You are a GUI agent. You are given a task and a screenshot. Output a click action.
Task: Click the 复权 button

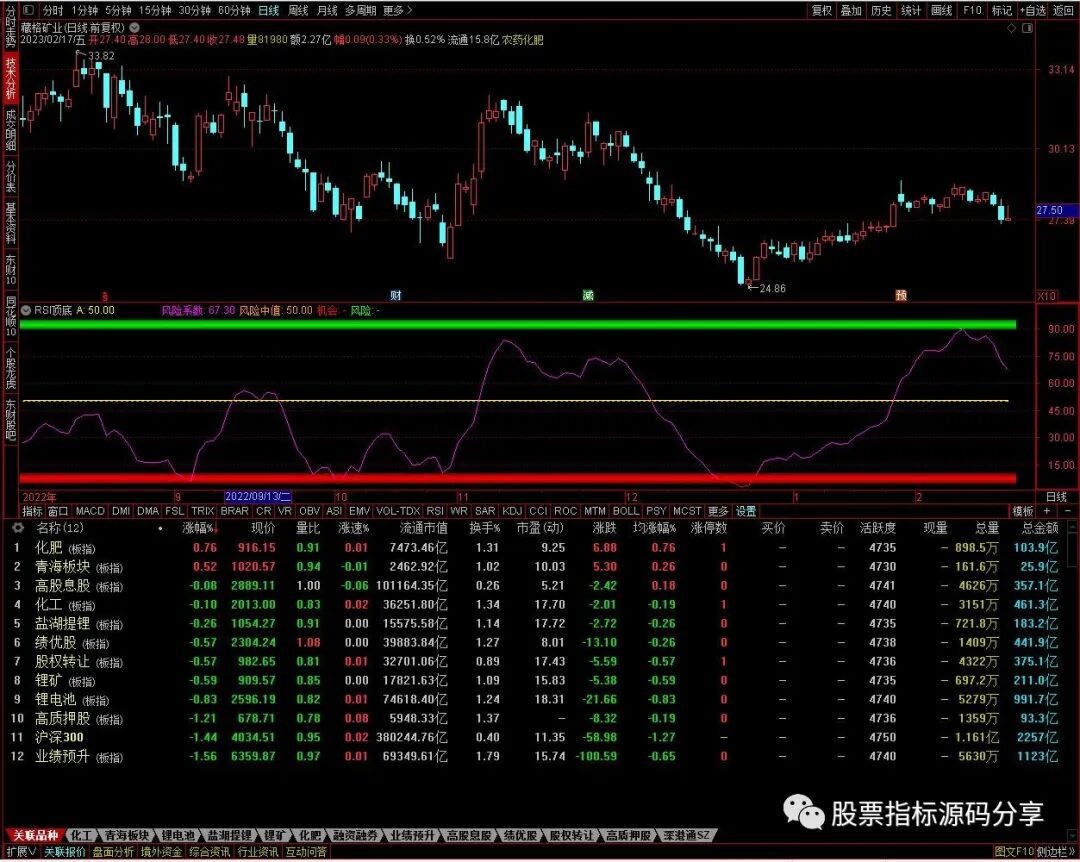coord(821,10)
